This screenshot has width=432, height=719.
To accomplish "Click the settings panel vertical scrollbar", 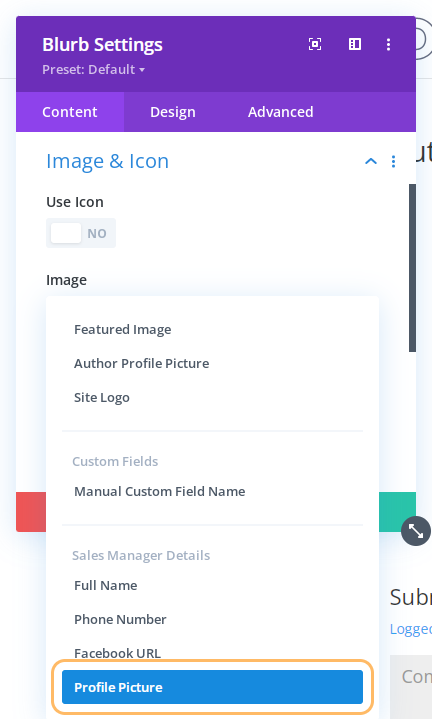I will coord(412,268).
